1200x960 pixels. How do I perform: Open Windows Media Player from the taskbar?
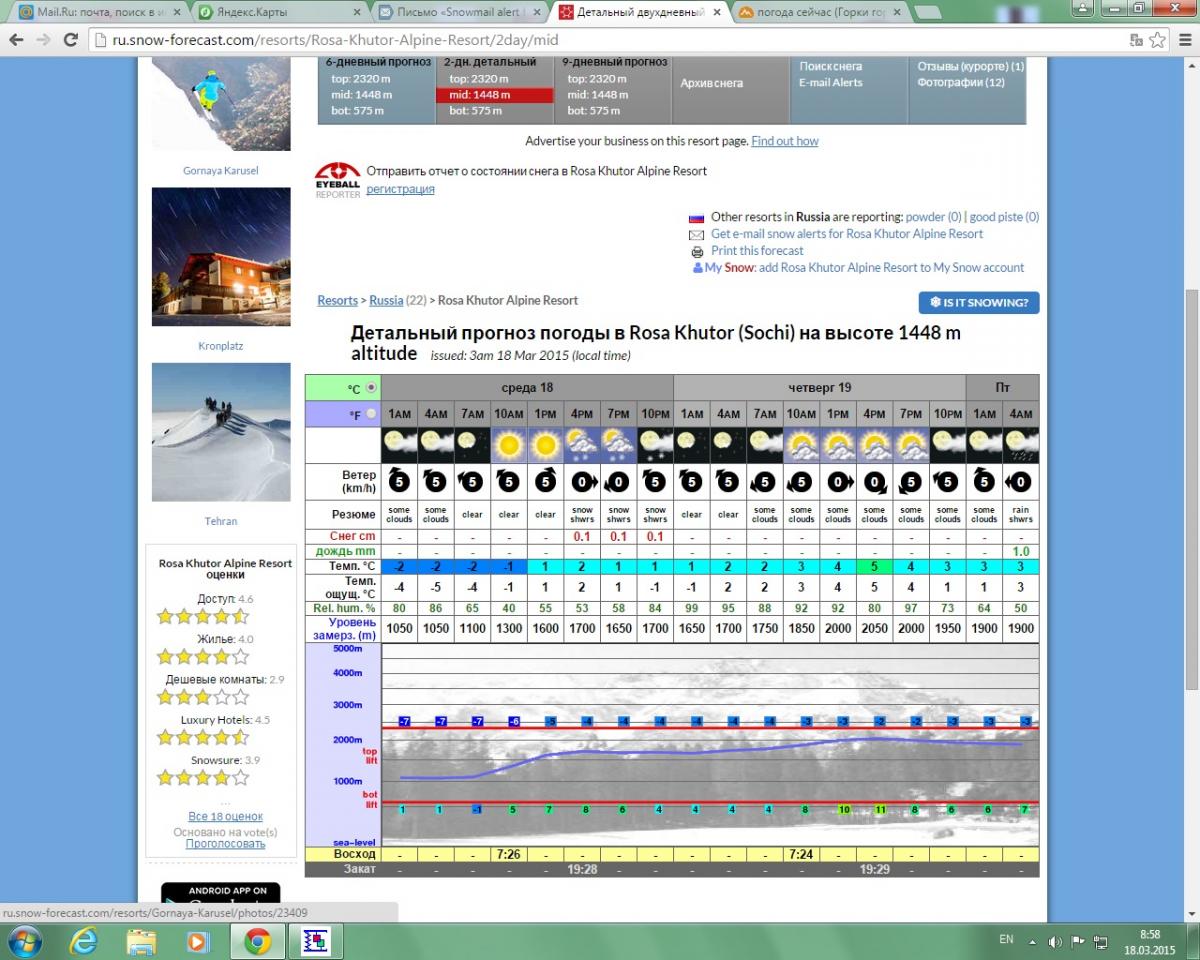(x=198, y=941)
